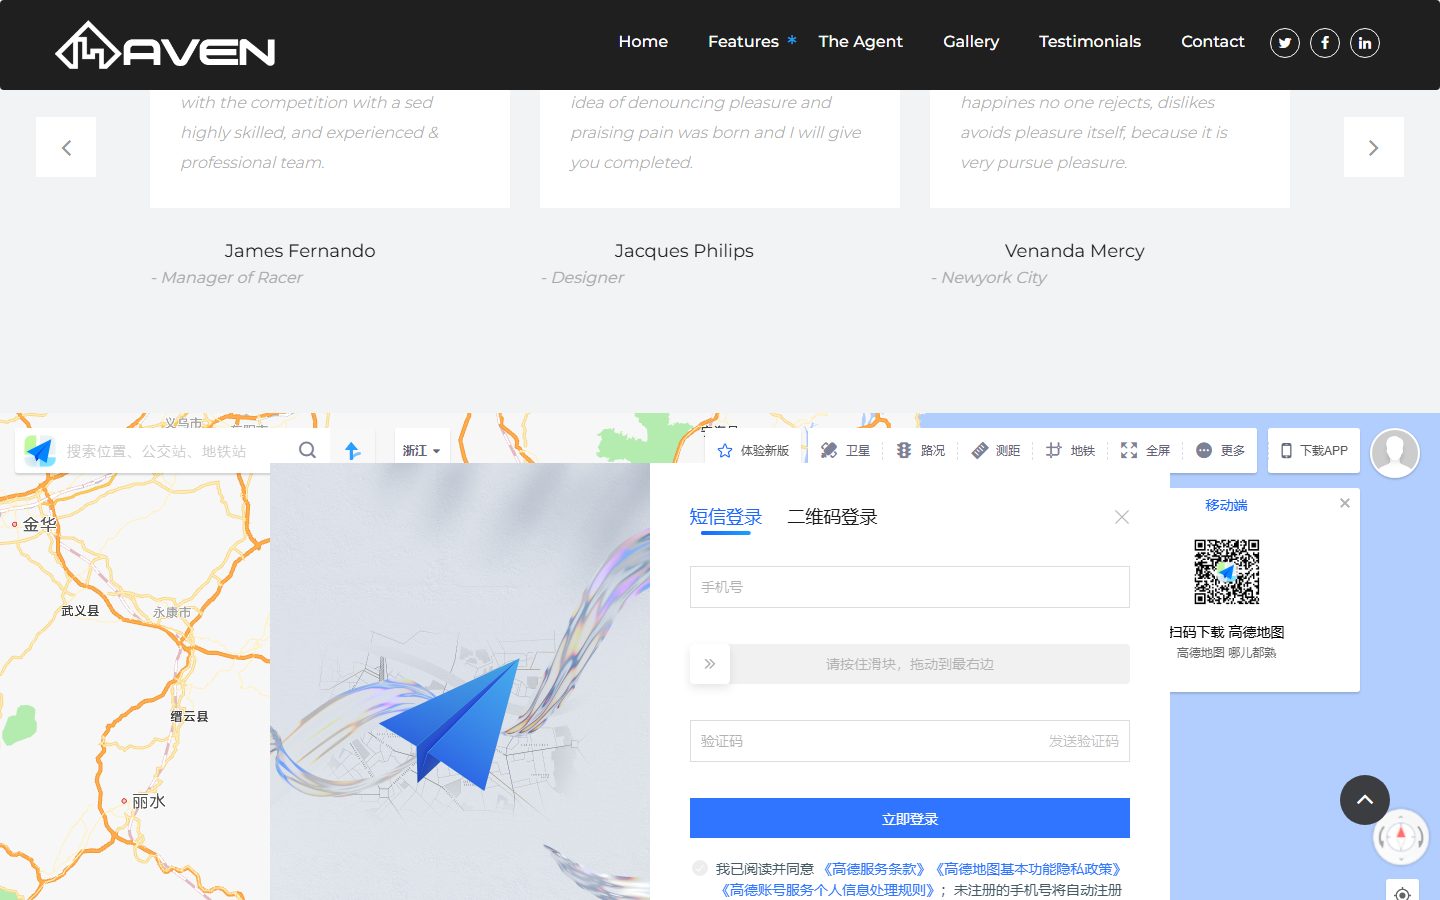Click the 高德地图 download QR code
Image resolution: width=1440 pixels, height=900 pixels.
coord(1227,572)
